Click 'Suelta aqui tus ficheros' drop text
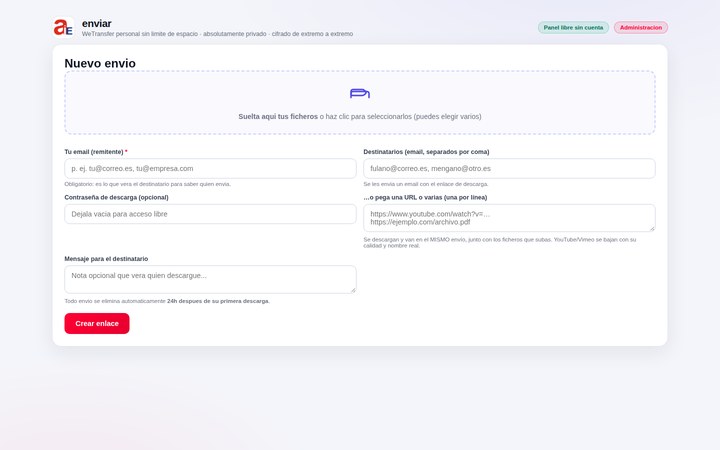Viewport: 720px width, 450px height. coord(278,117)
